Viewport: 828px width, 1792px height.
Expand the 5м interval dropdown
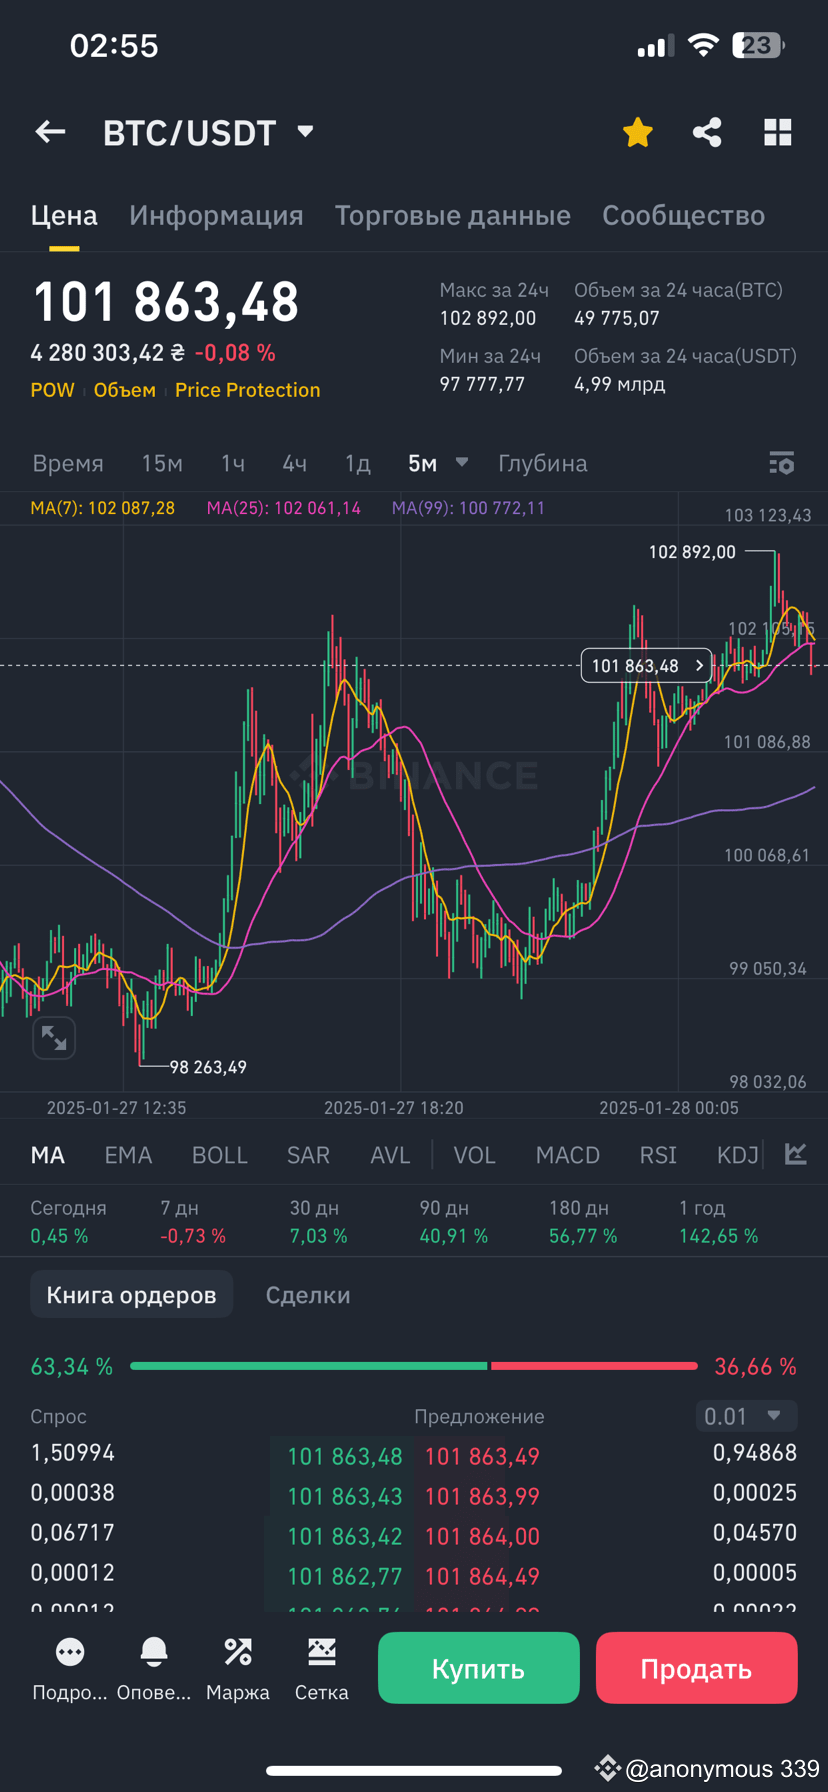tap(462, 462)
